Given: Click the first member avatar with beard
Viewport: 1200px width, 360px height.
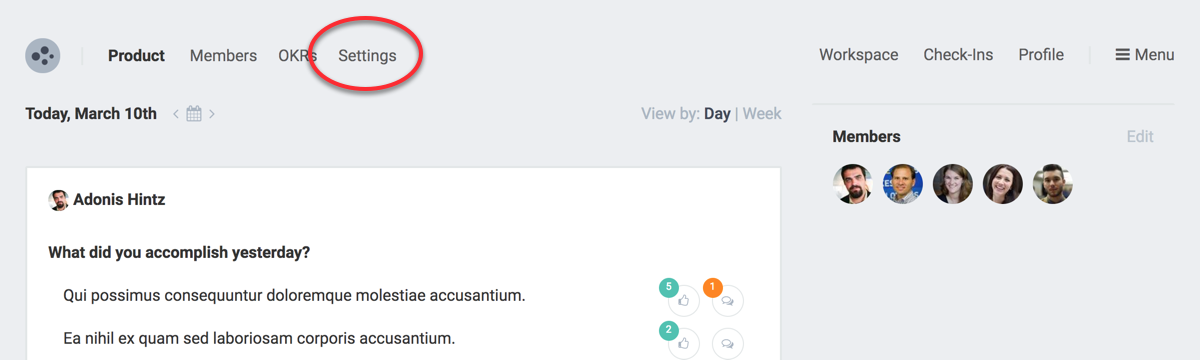Looking at the screenshot, I should [853, 184].
